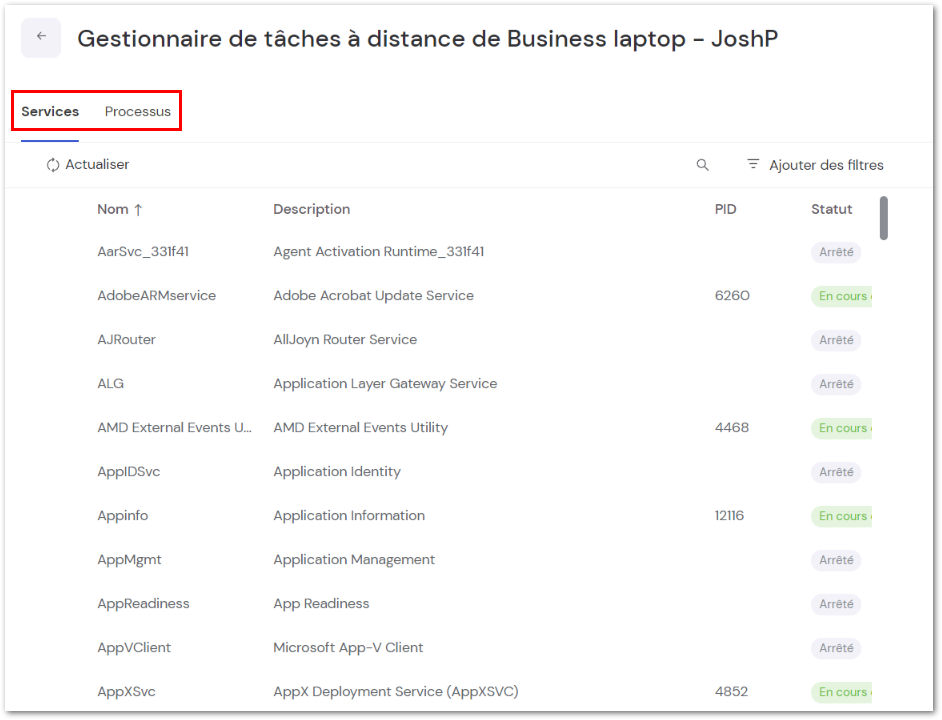Toggle sort arrow next to Nom
The image size is (942, 720).
[138, 210]
